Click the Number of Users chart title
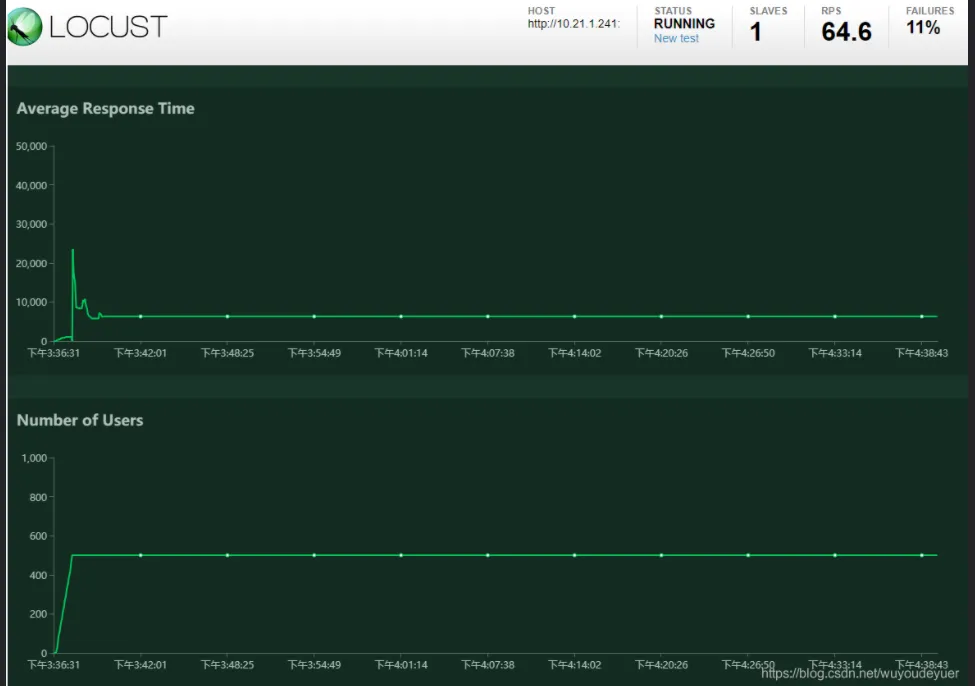This screenshot has height=686, width=975. (x=80, y=420)
